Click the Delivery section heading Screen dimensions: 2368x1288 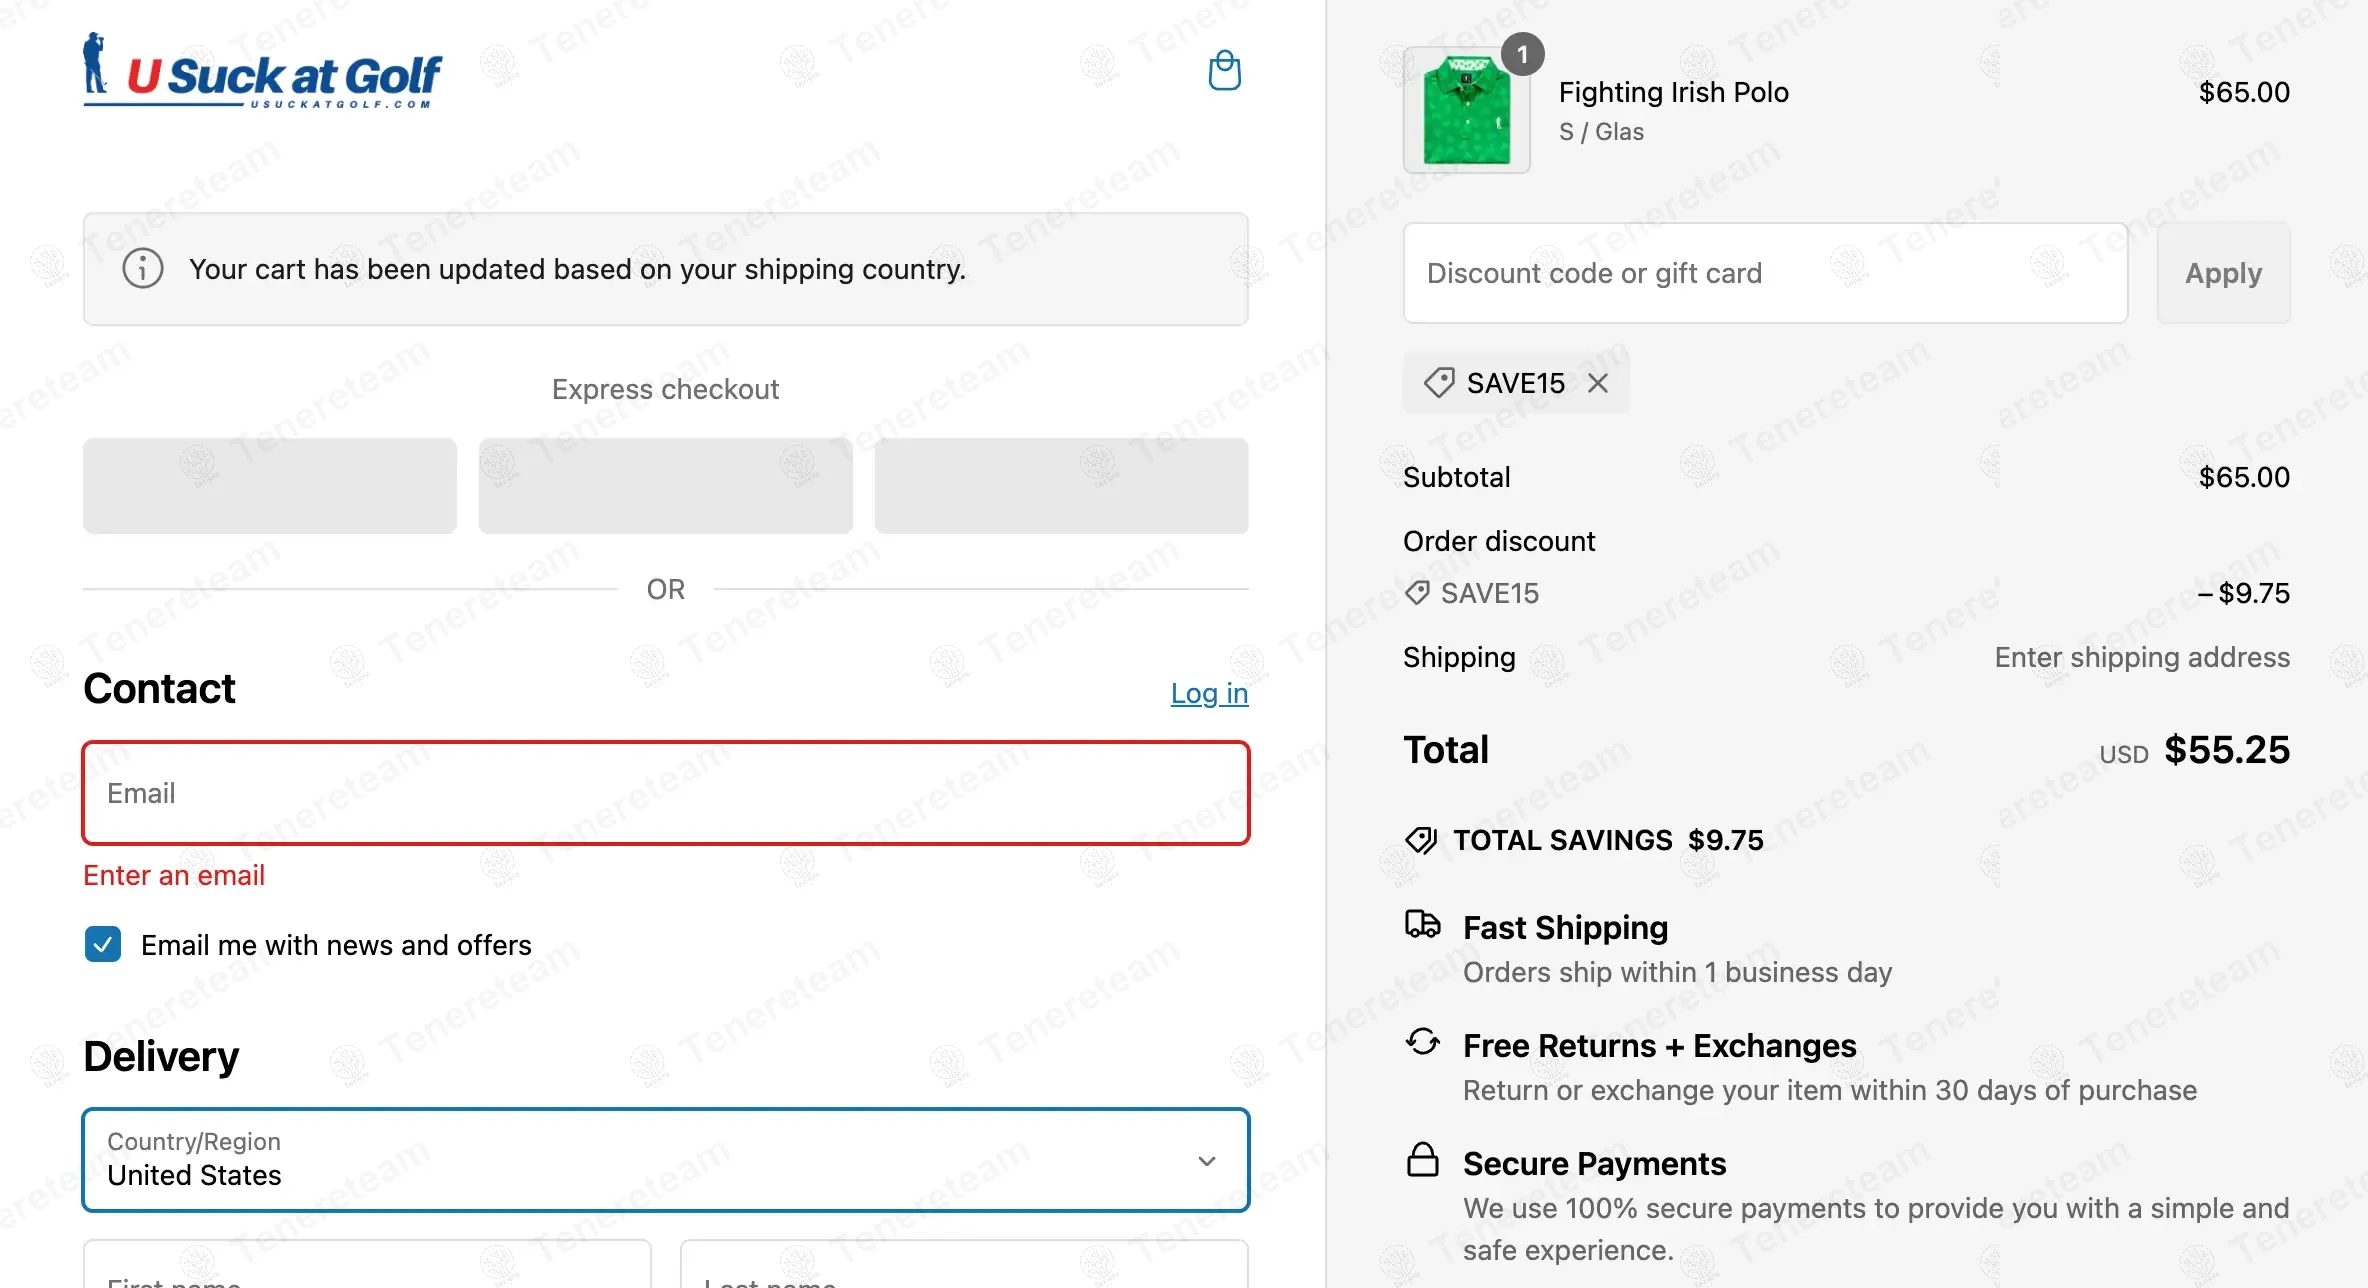tap(161, 1056)
